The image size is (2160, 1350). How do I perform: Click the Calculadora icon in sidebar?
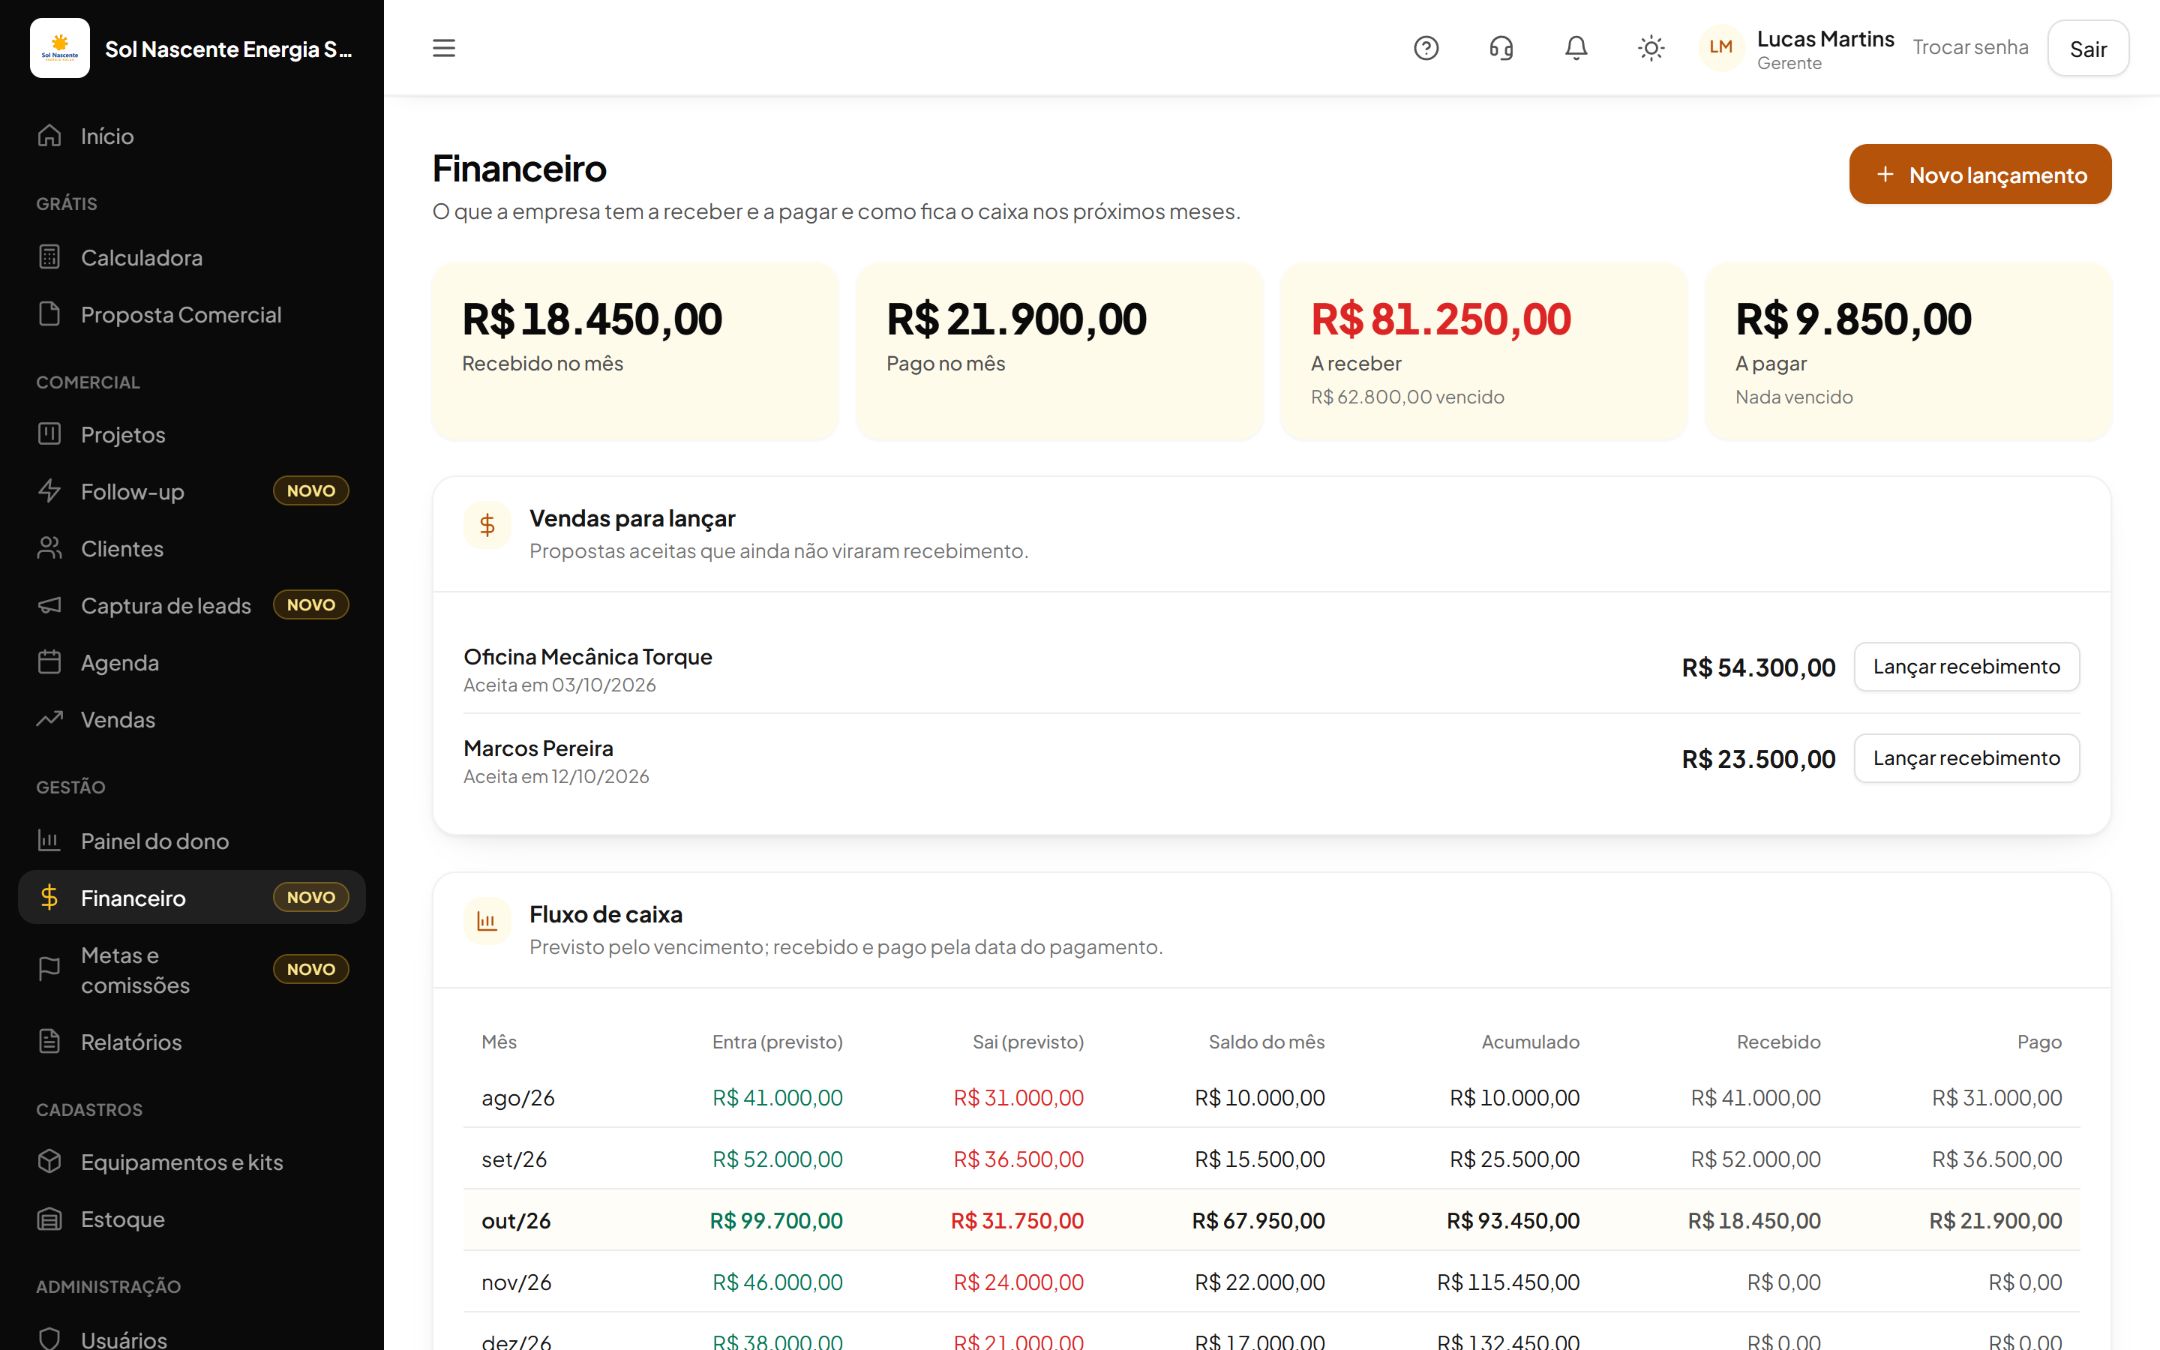point(50,257)
